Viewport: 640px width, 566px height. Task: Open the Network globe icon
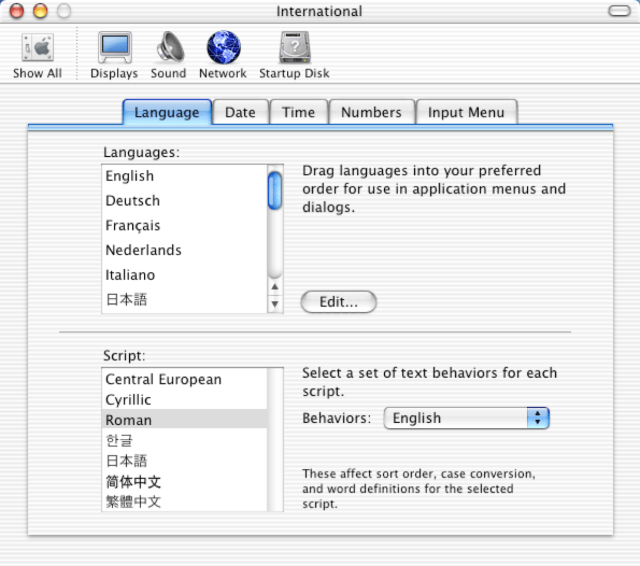[223, 55]
